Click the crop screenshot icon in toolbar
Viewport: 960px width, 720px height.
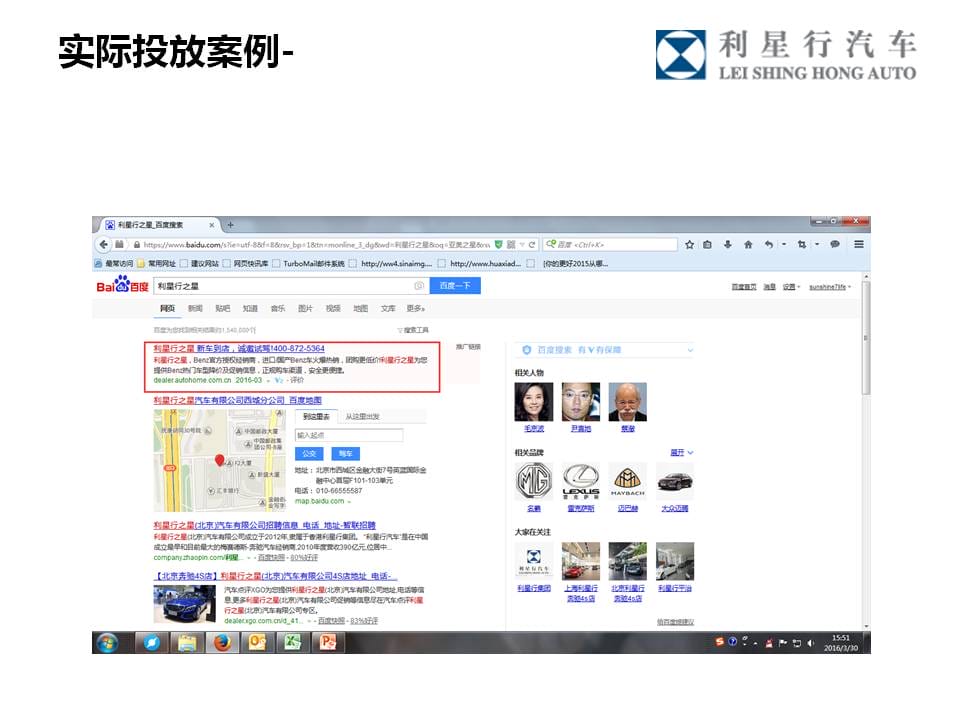(801, 244)
